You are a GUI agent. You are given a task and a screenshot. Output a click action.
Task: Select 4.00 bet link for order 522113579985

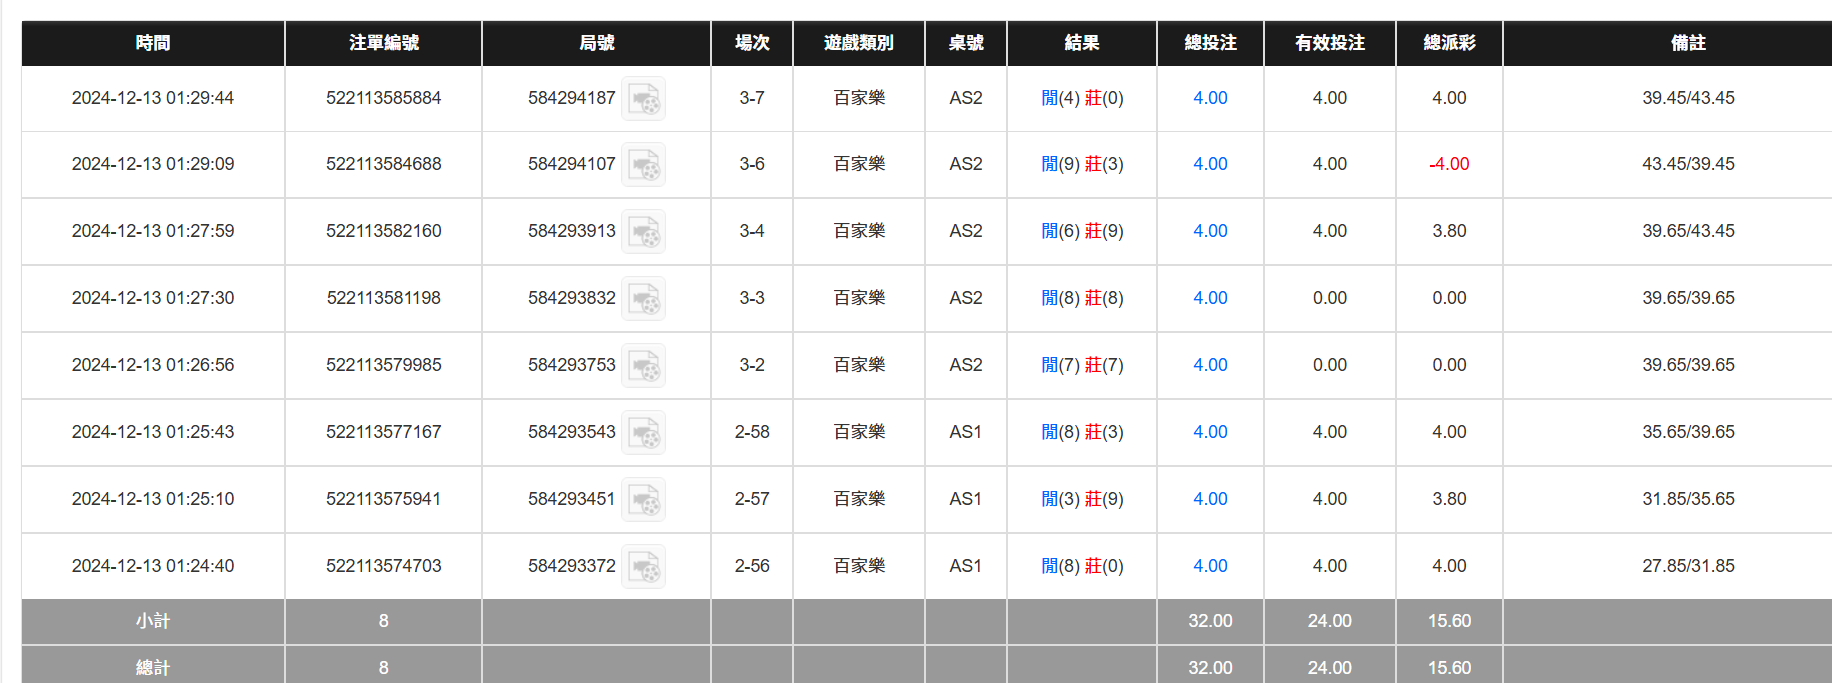click(1210, 365)
